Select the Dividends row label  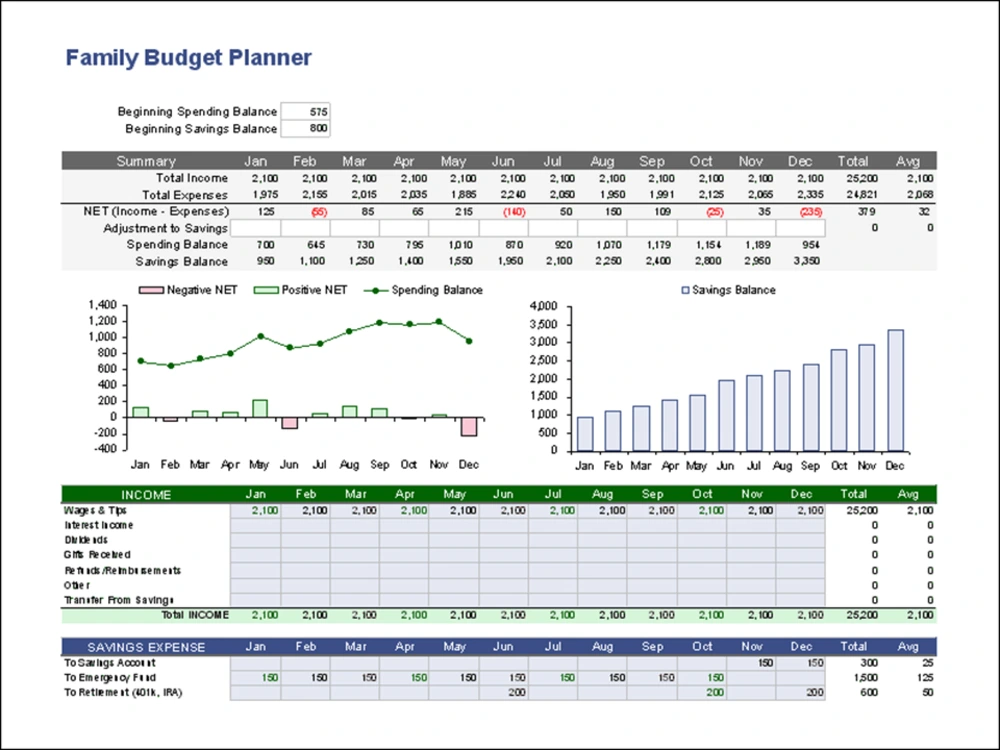coord(85,540)
